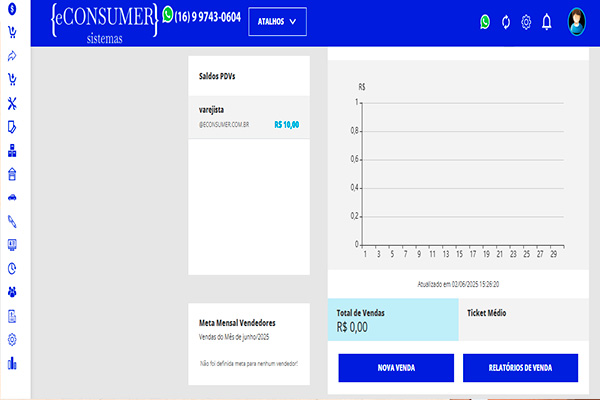Click the NOVA VENDA button
Screen dimensions: 600x400
[397, 368]
